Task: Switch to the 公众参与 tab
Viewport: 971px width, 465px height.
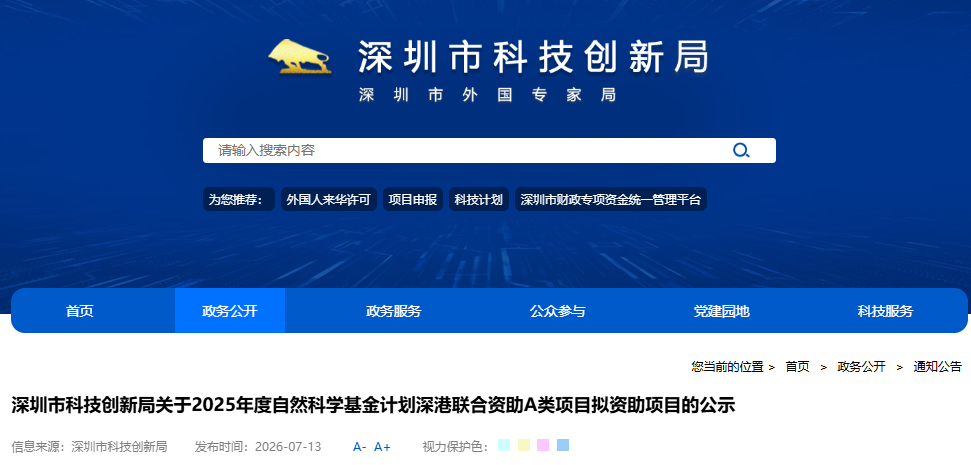Action: [557, 311]
